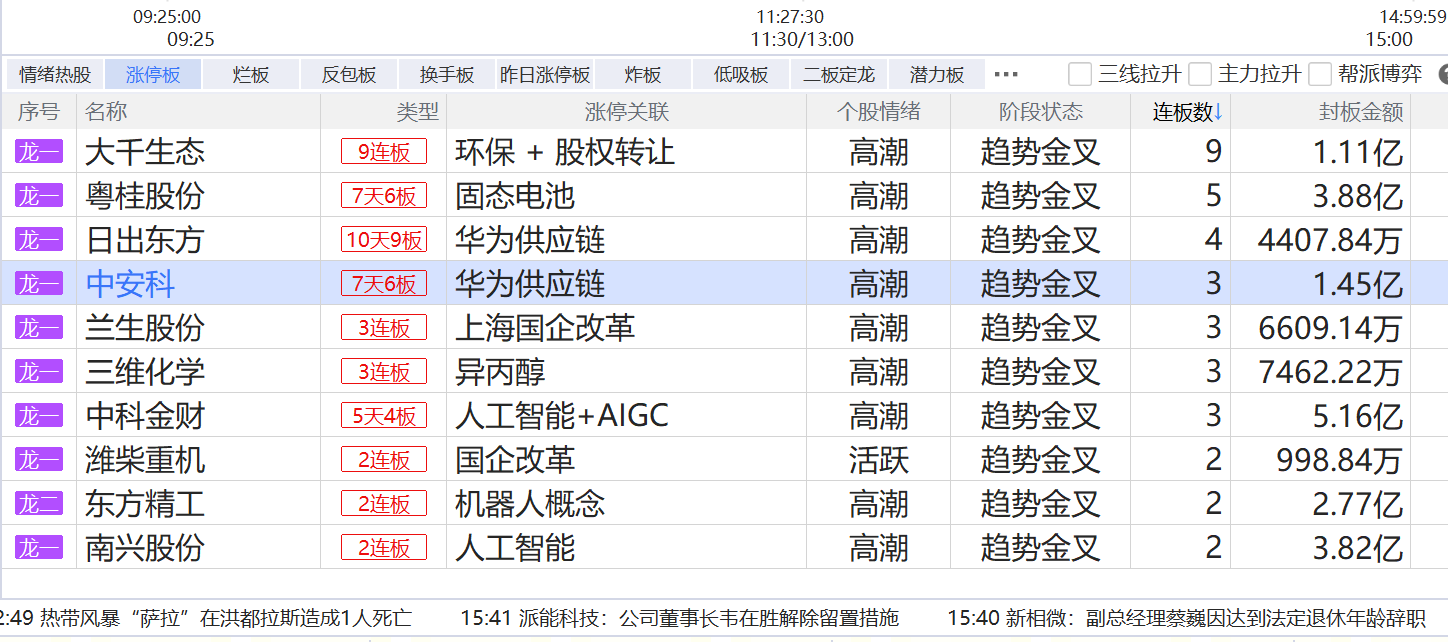Switch to the 烂板 tab
1448x642 pixels.
(x=251, y=74)
